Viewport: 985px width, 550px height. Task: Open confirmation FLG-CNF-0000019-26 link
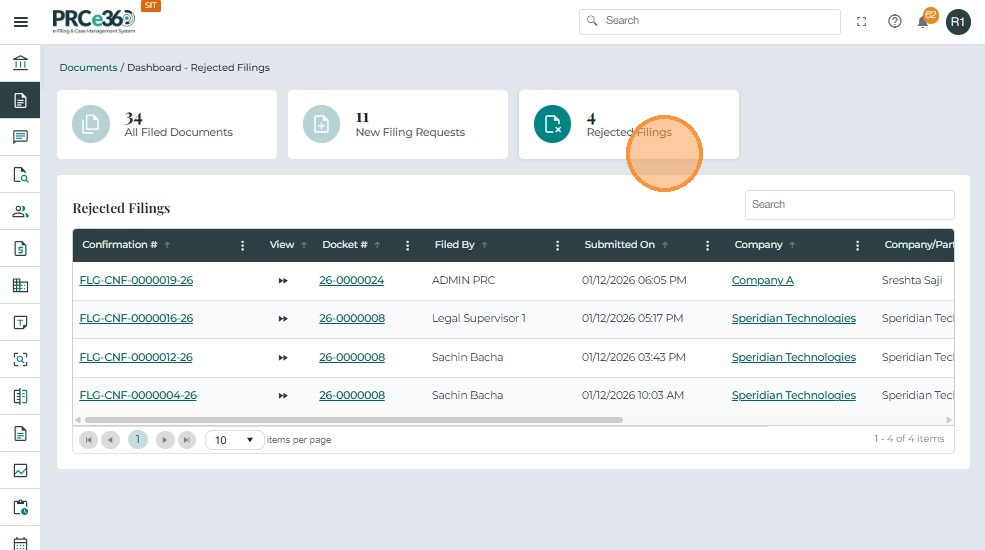[x=136, y=281]
